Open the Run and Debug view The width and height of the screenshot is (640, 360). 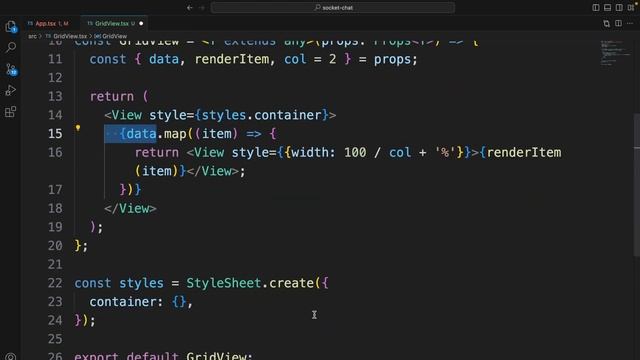[x=11, y=90]
